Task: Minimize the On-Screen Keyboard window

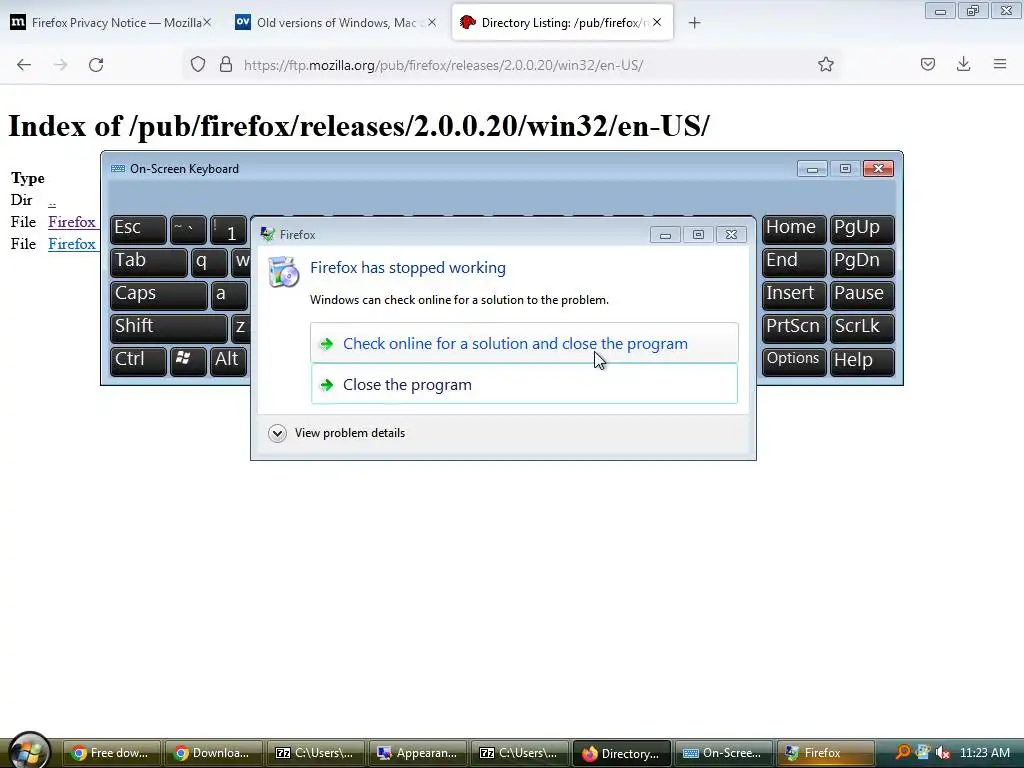Action: click(x=812, y=169)
